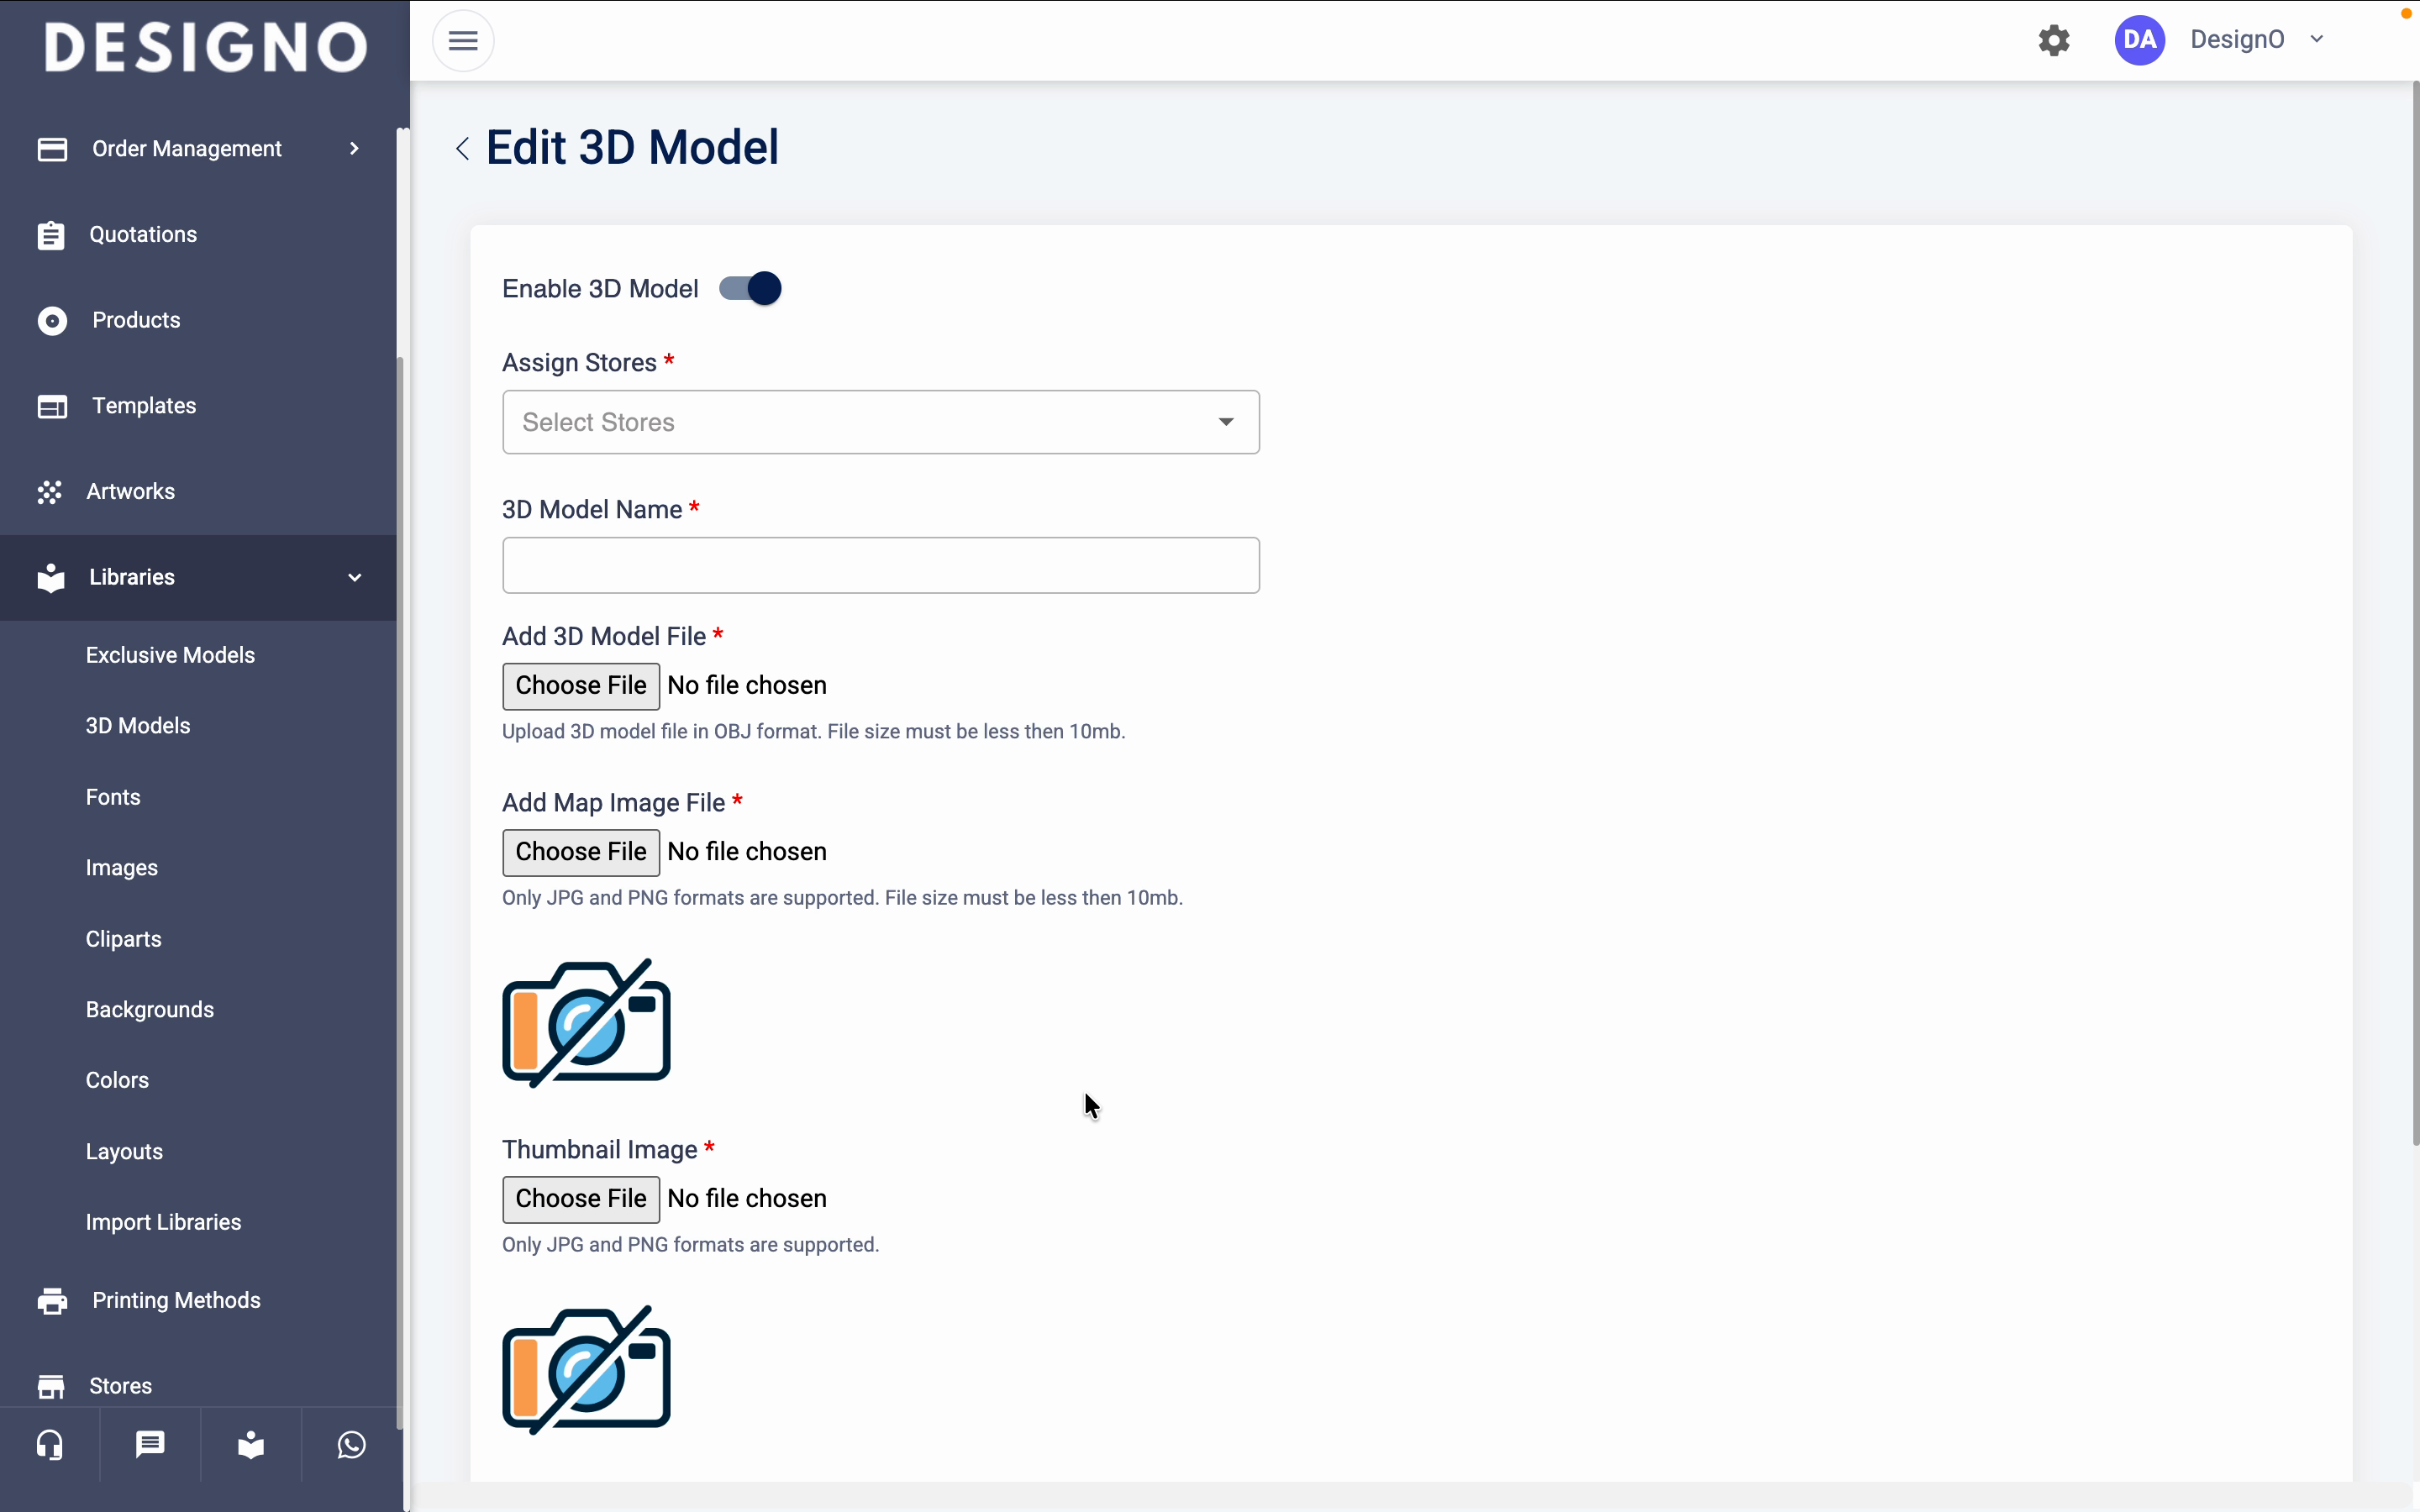Image resolution: width=2420 pixels, height=1512 pixels.
Task: Toggle the Enable 3D Model switch
Action: click(751, 289)
